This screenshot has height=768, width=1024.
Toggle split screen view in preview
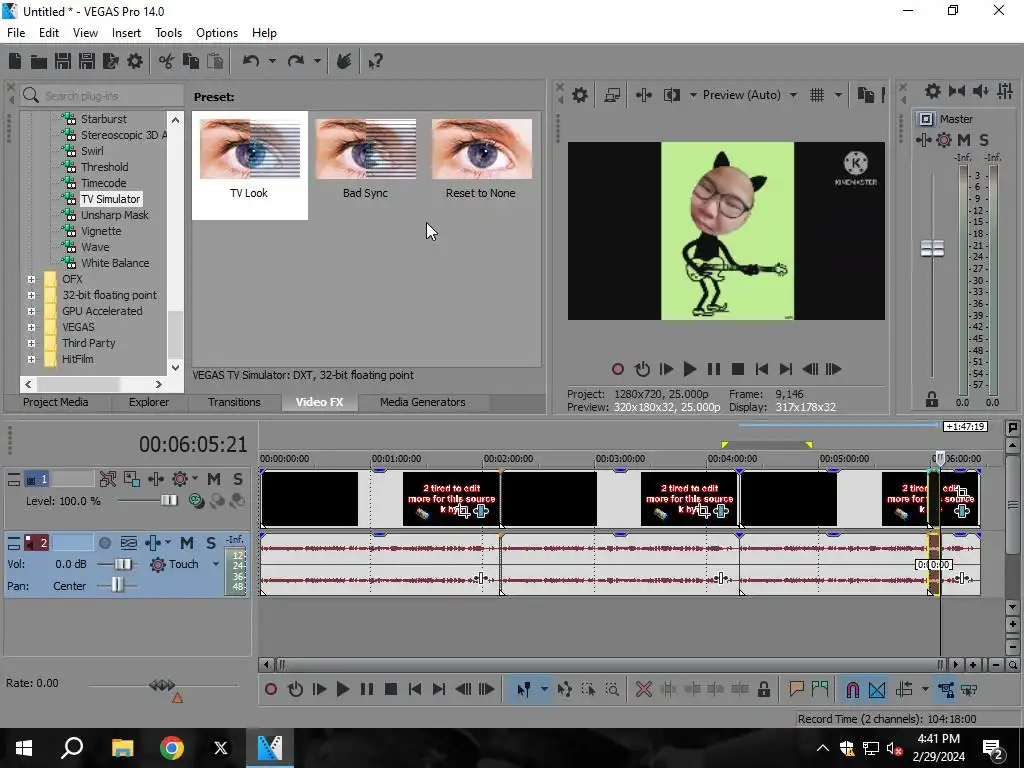(x=672, y=95)
